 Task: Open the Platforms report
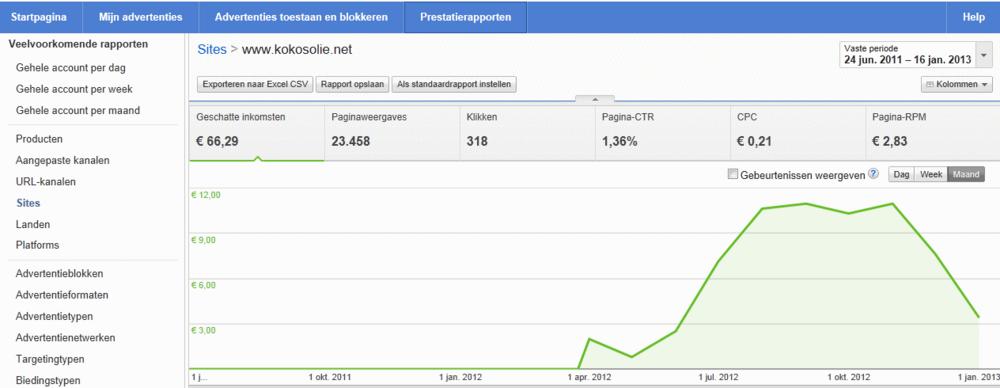[x=37, y=244]
